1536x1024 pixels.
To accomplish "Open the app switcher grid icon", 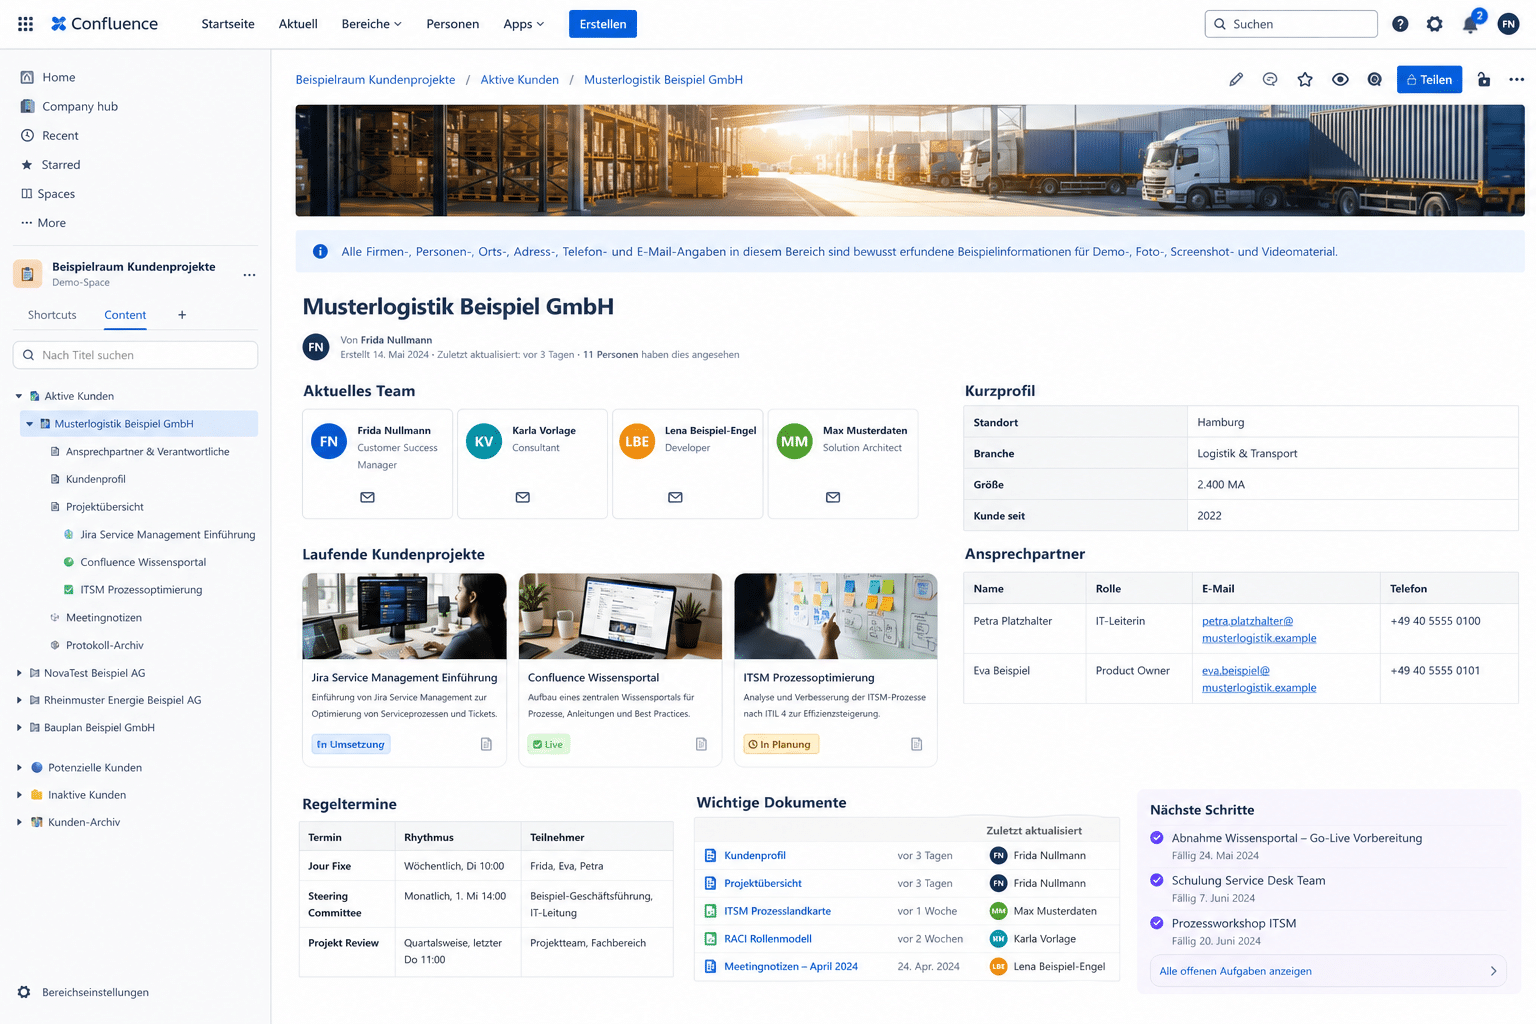I will [26, 24].
